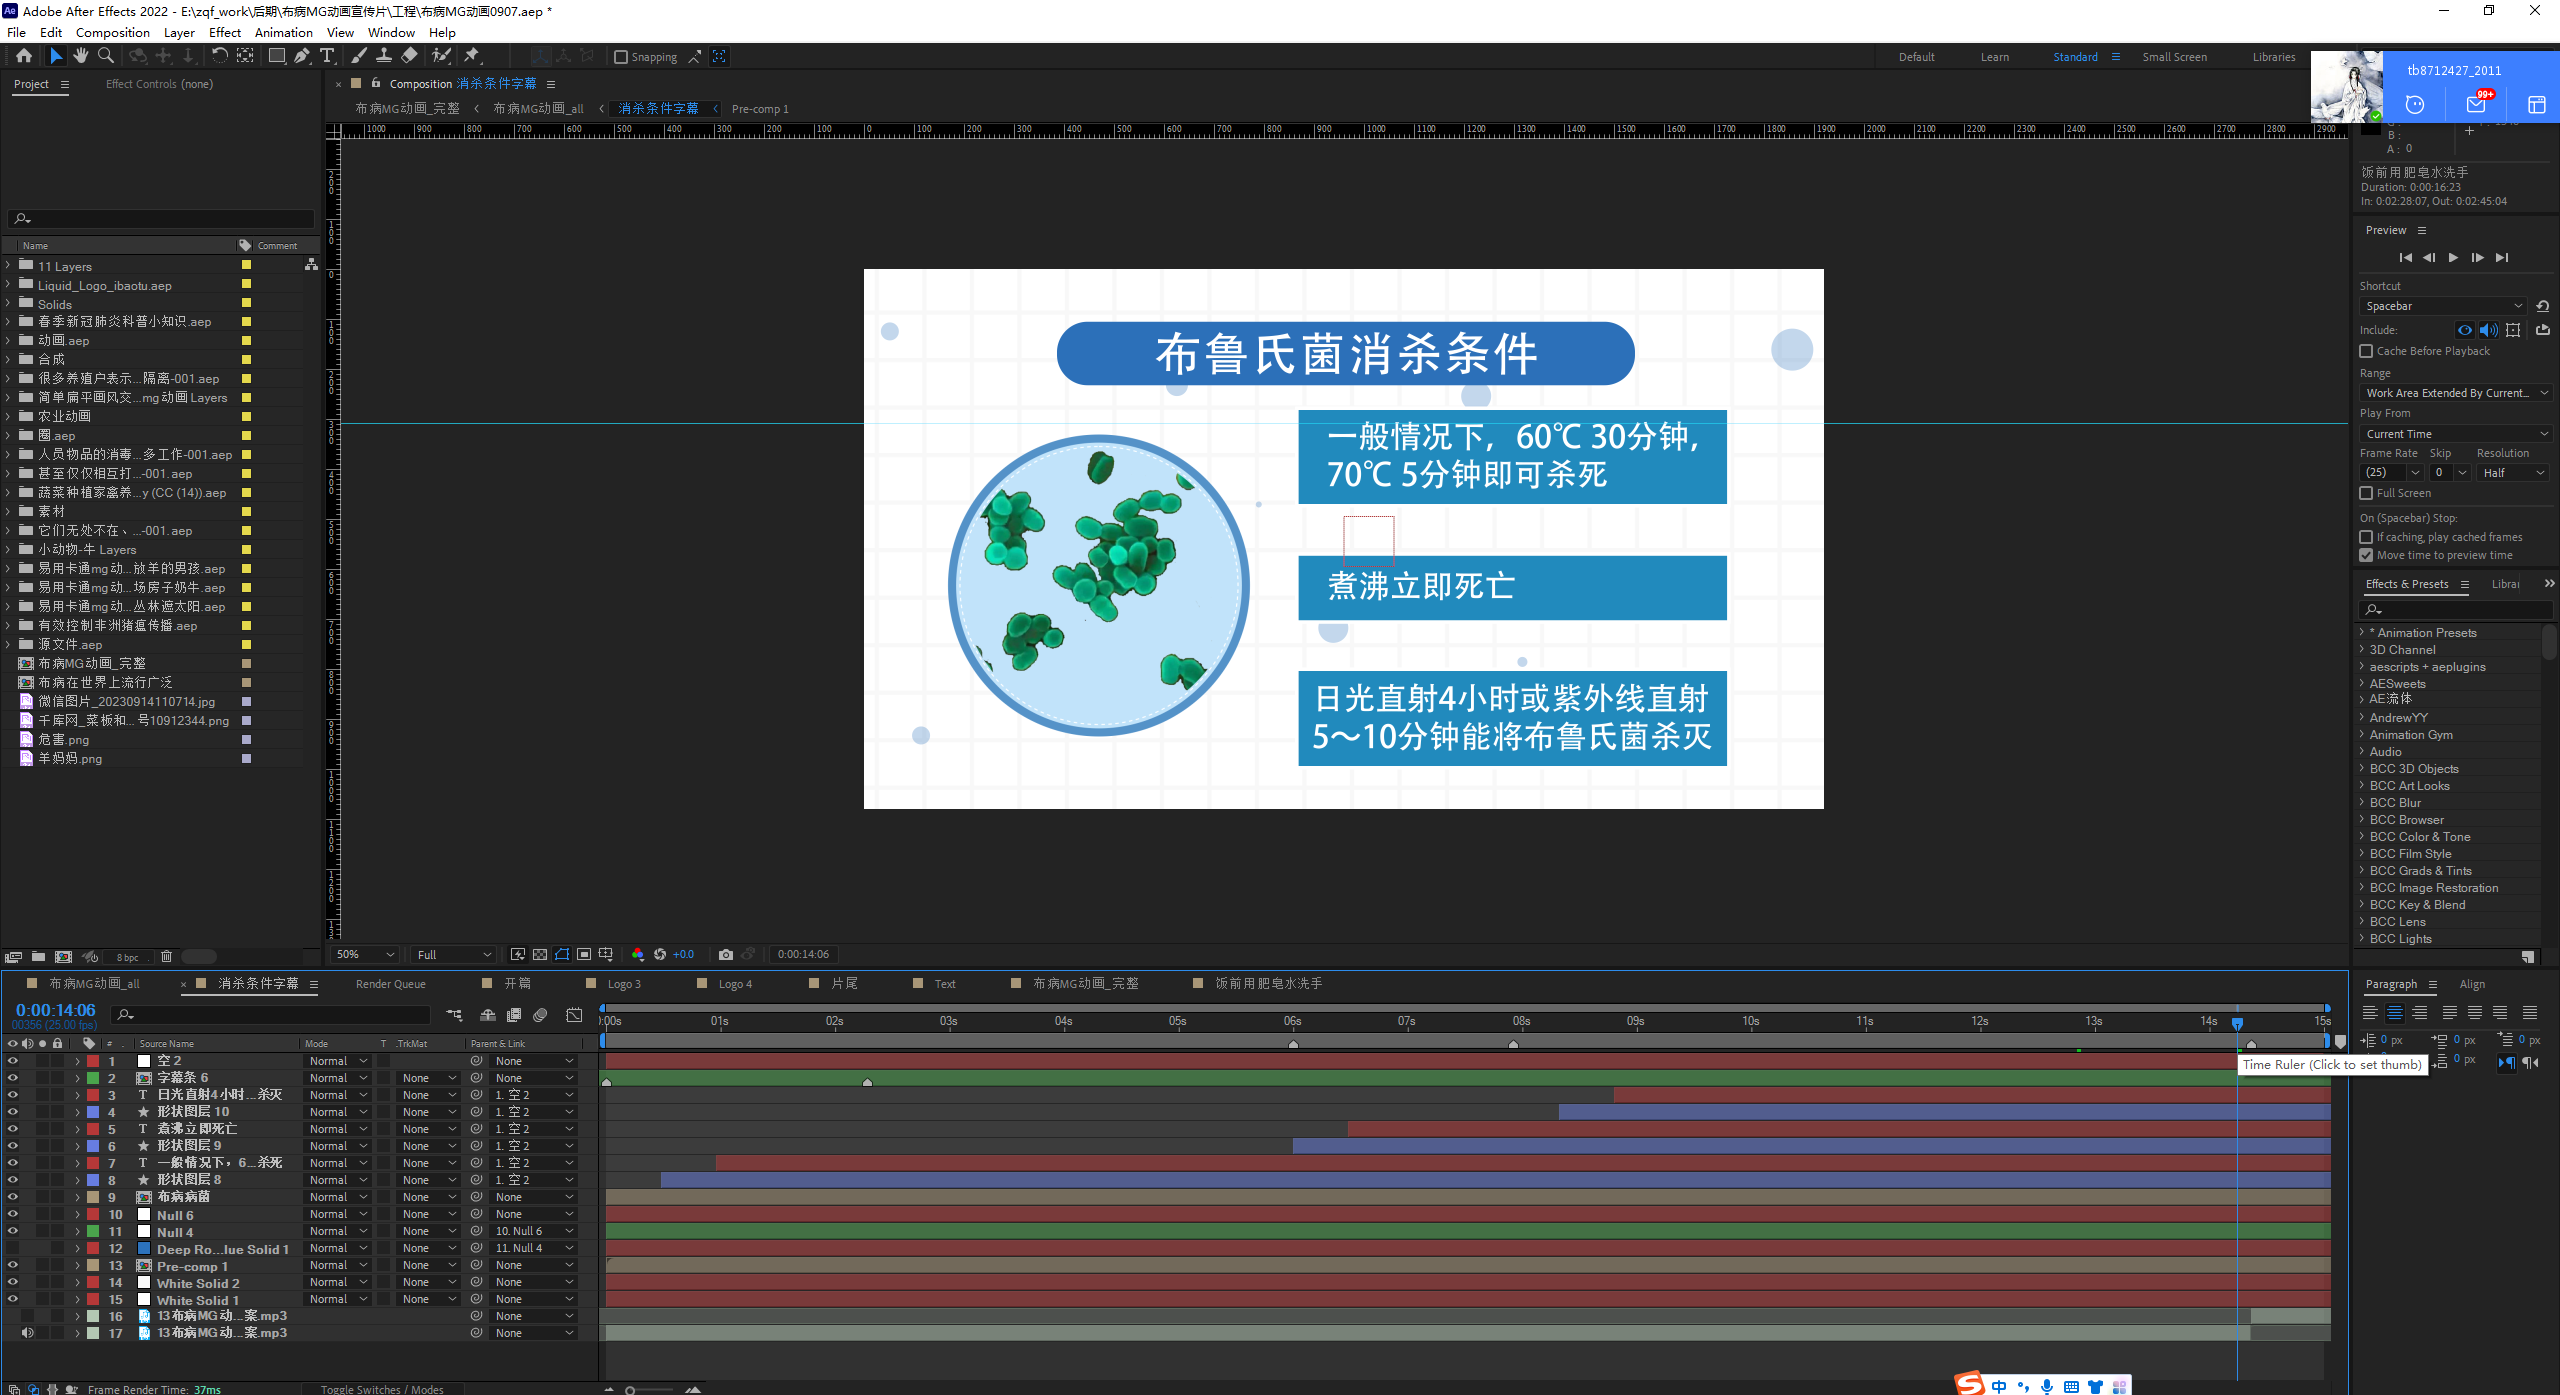Click the exposure value +0.0
Viewport: 2560px width, 1395px height.
tap(684, 954)
